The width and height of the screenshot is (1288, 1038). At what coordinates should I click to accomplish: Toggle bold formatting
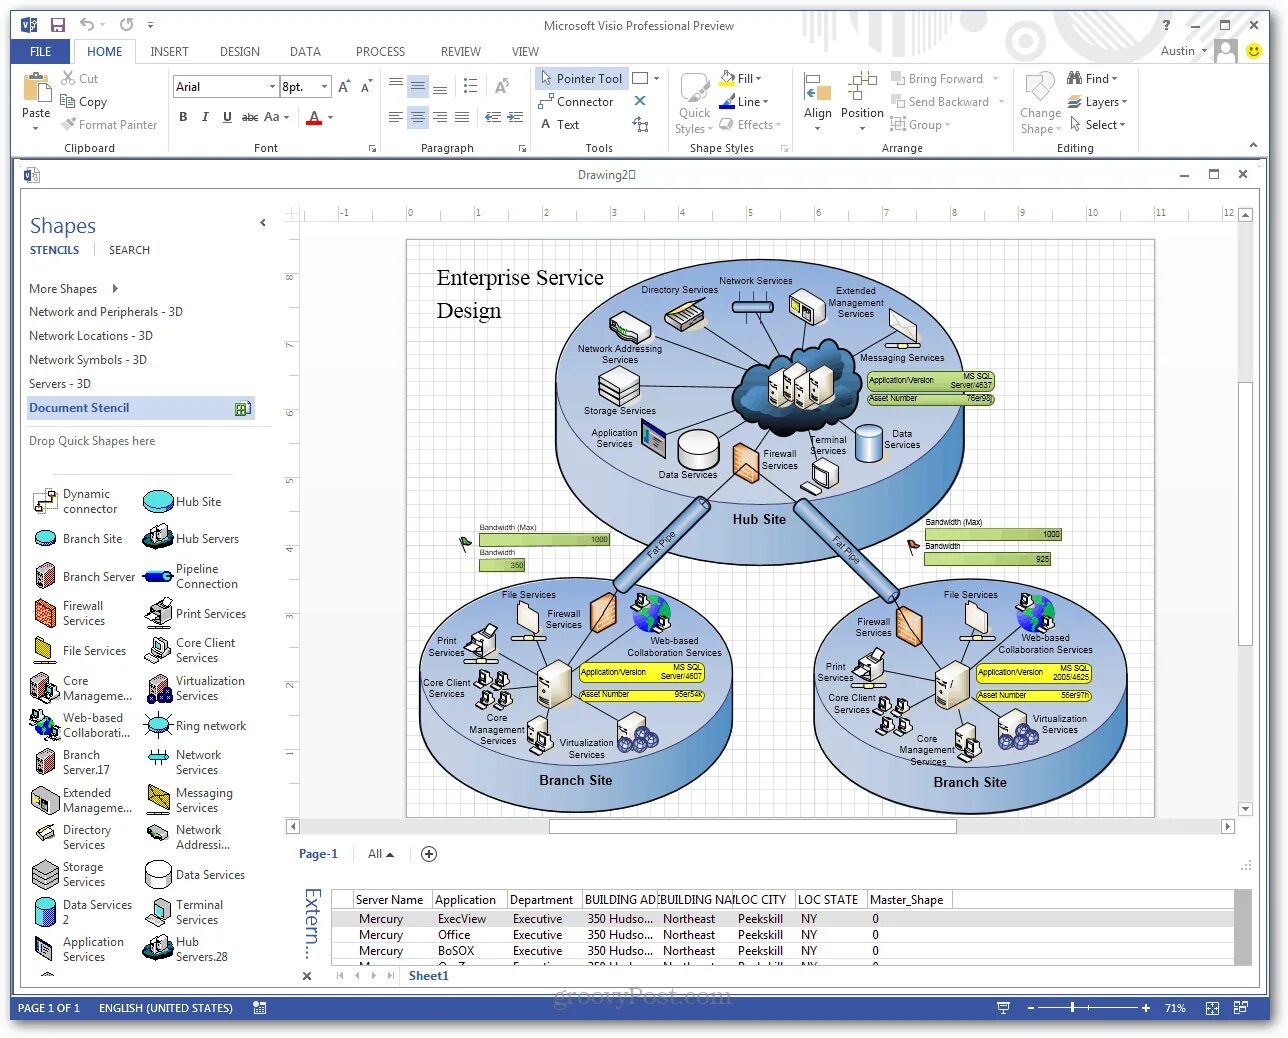tap(183, 117)
